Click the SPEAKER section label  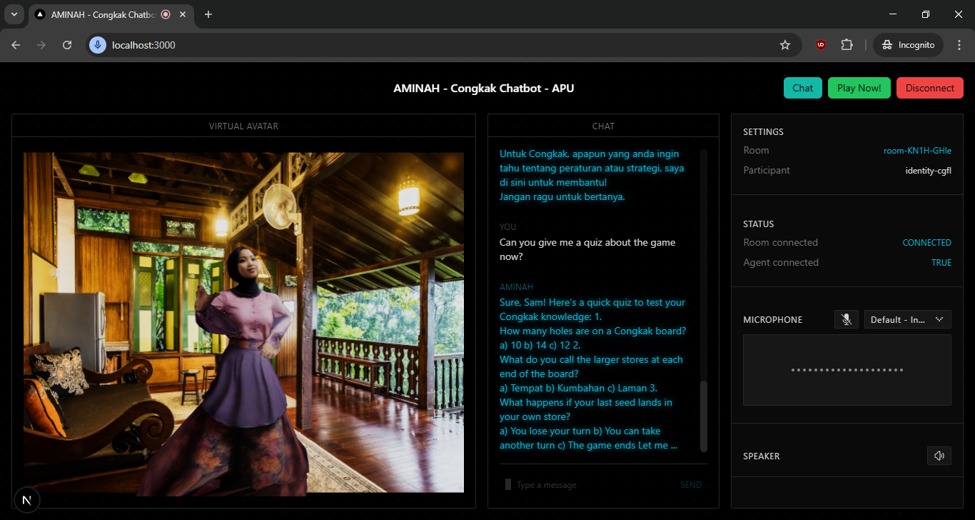(x=761, y=456)
